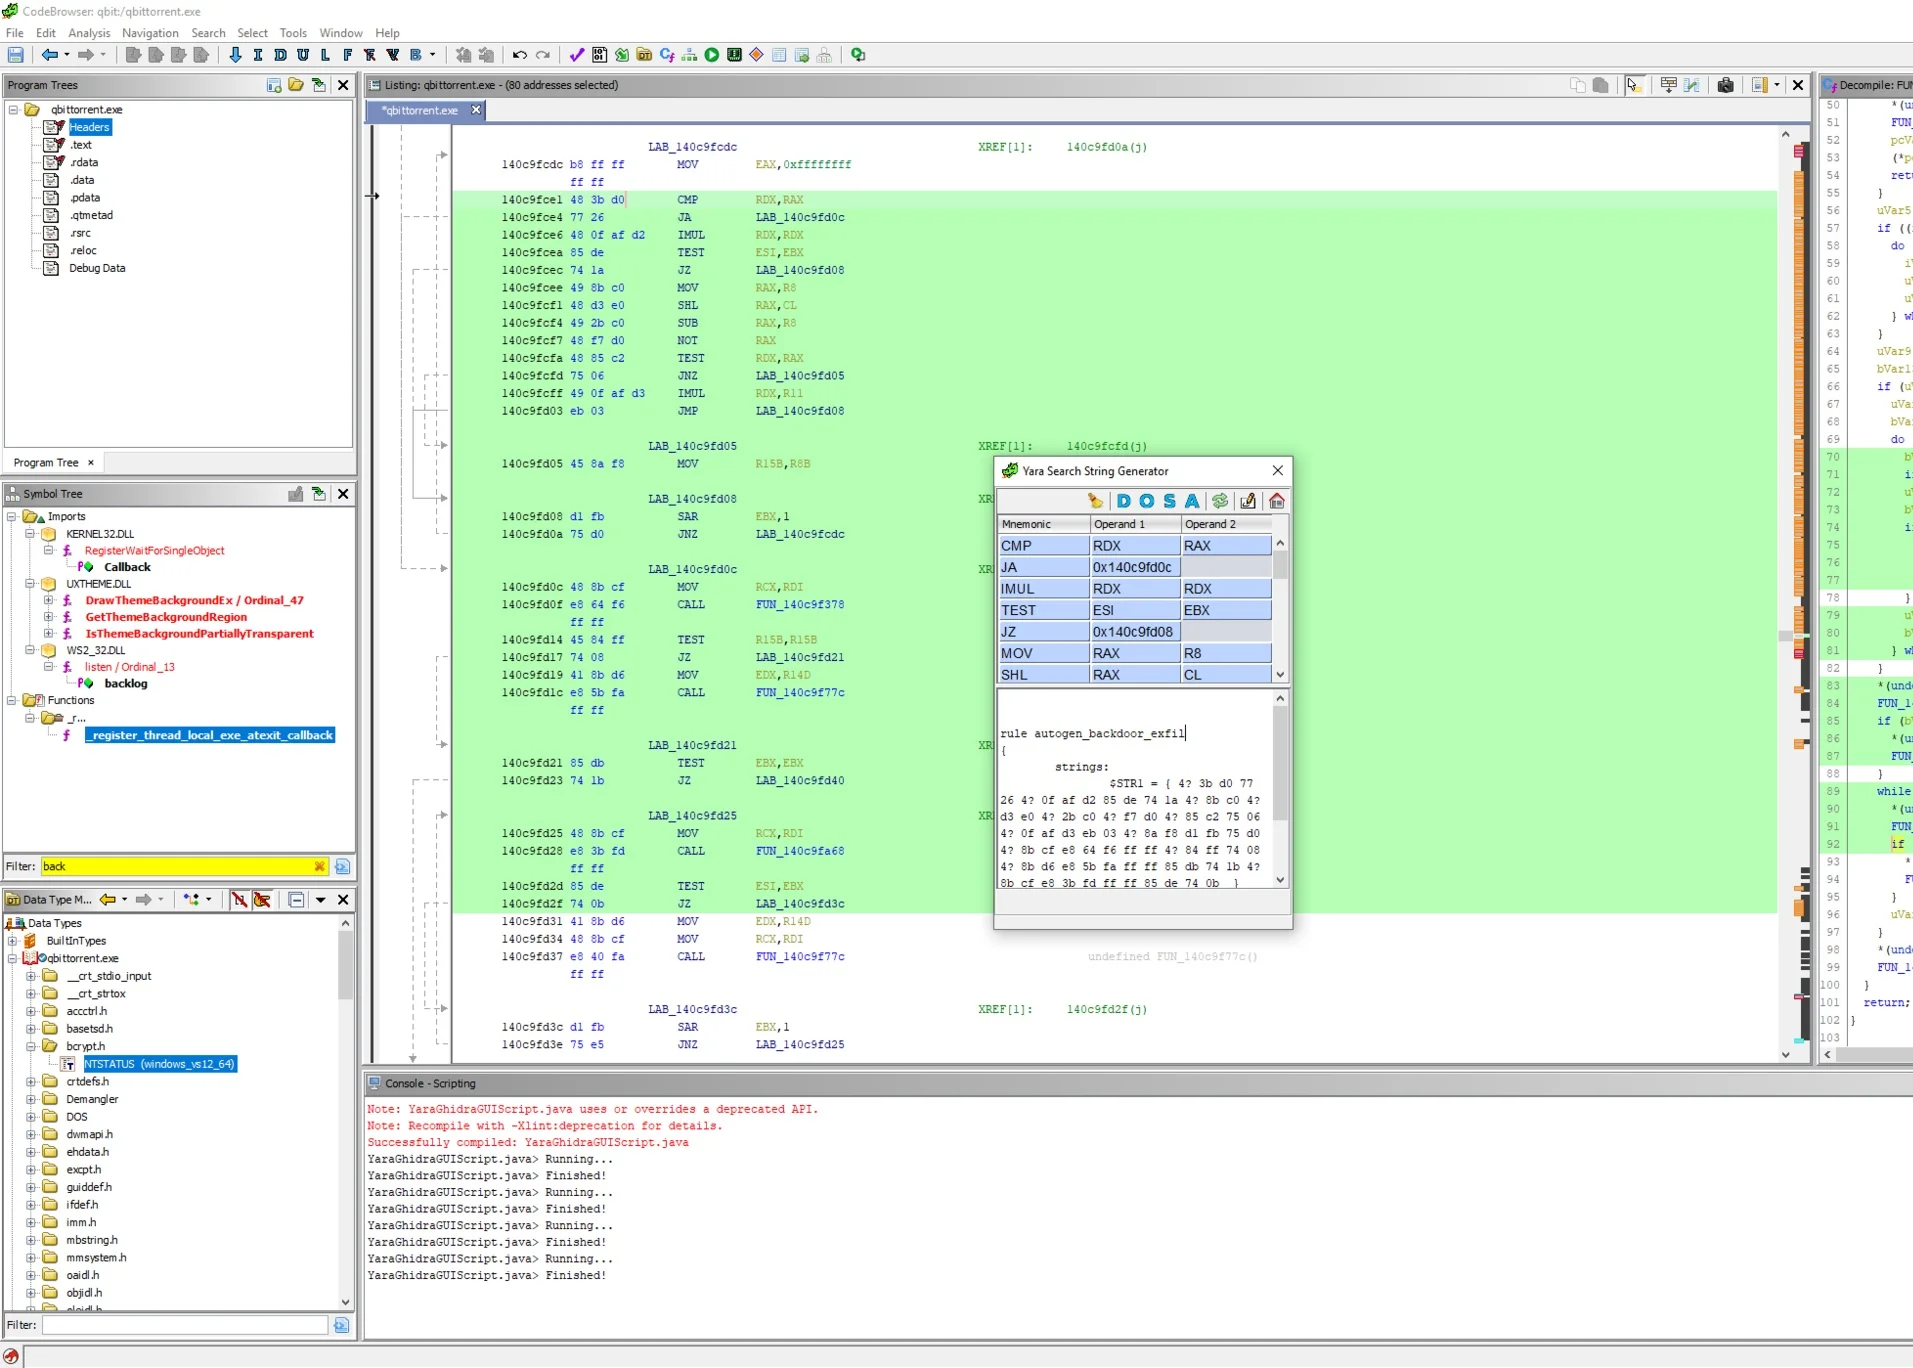Toggle filter pointers icon in Data Type Manager
The height and width of the screenshot is (1368, 1913).
[x=262, y=900]
